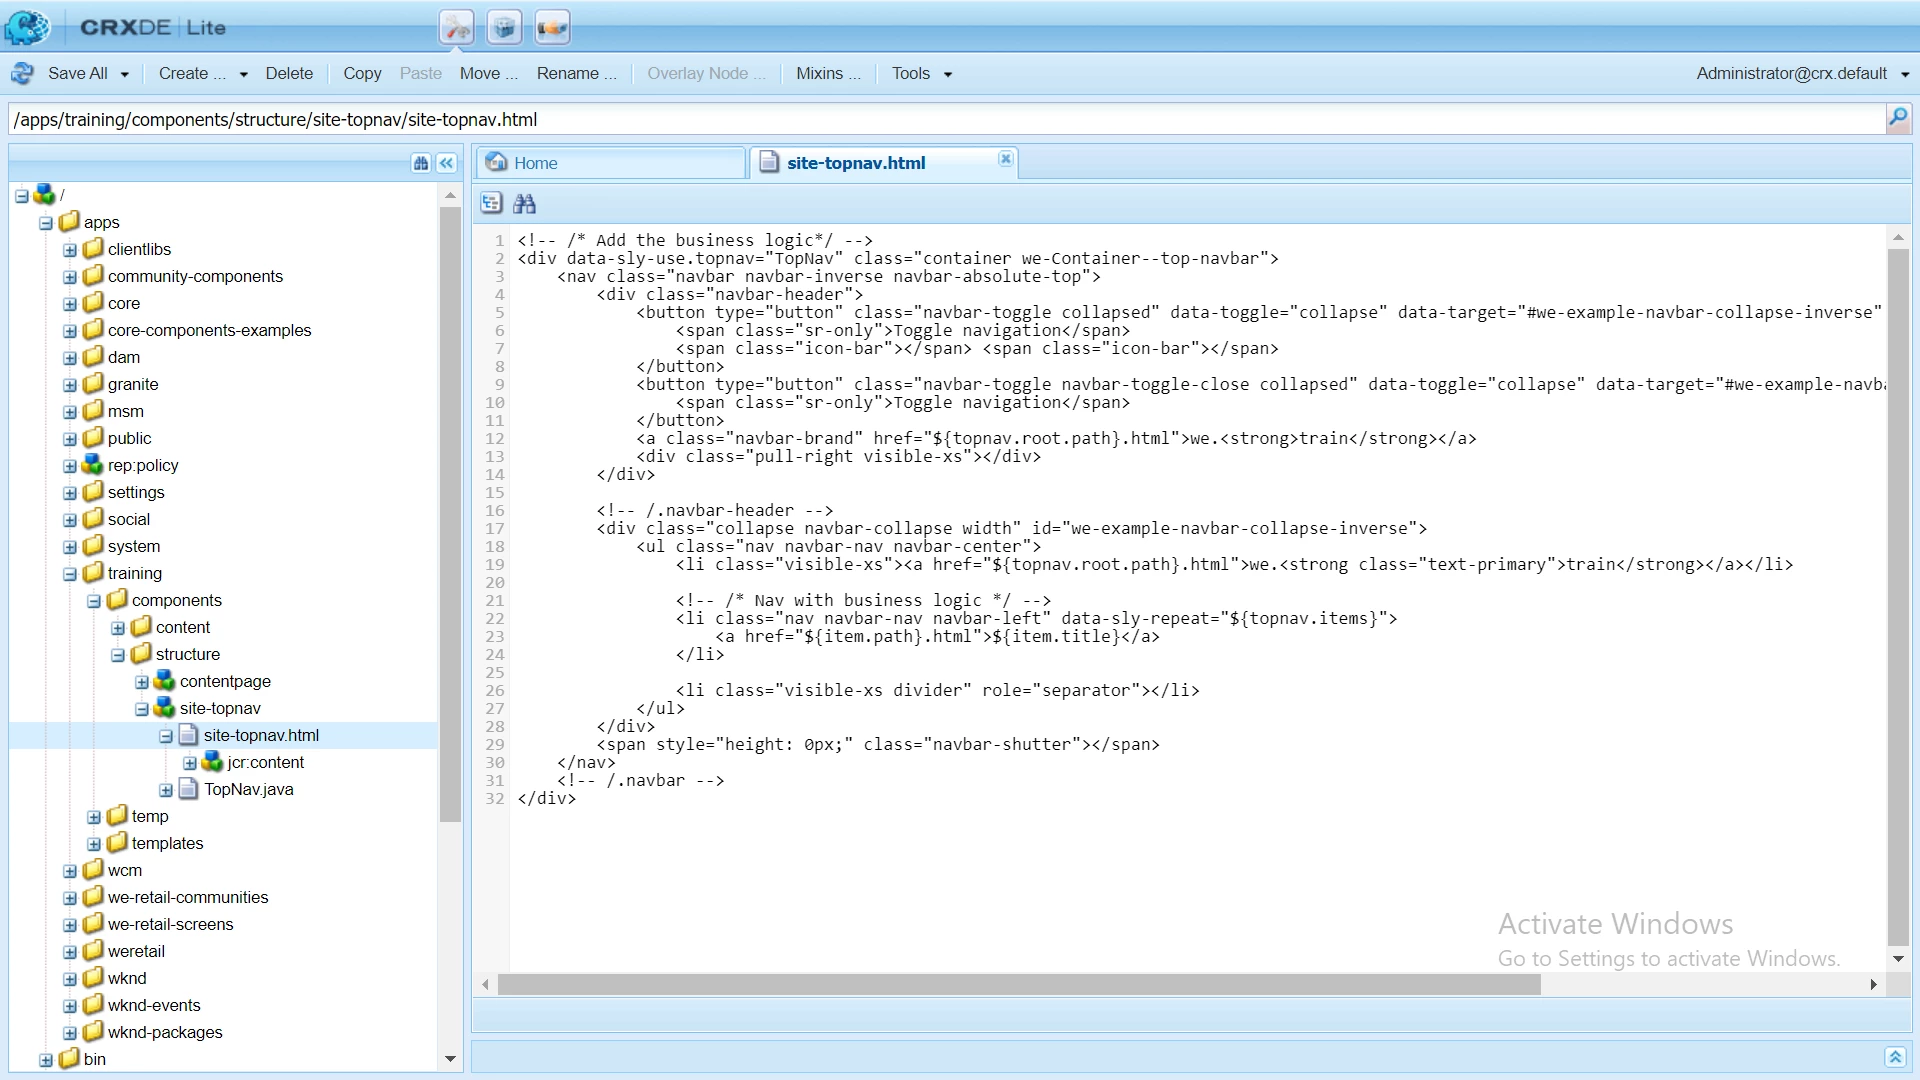The height and width of the screenshot is (1080, 1920).
Task: Collapse the training folder node
Action: [70, 574]
